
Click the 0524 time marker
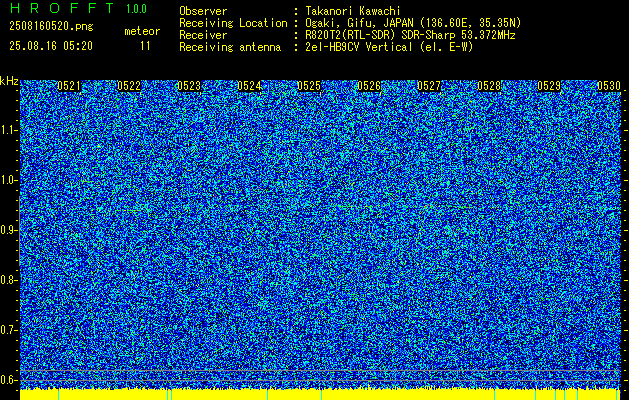point(249,86)
